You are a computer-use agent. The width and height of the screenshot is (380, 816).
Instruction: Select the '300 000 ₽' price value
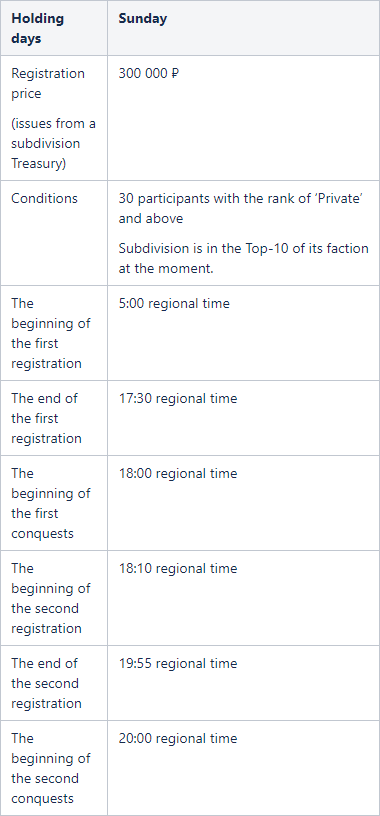(149, 73)
